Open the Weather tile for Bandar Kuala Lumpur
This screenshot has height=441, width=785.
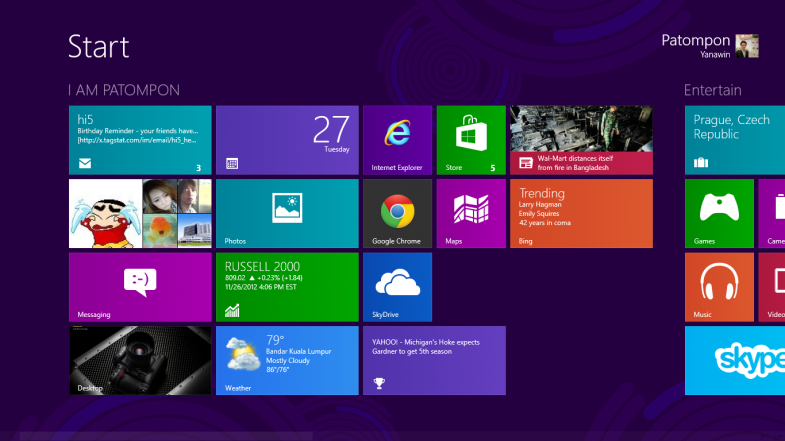287,360
